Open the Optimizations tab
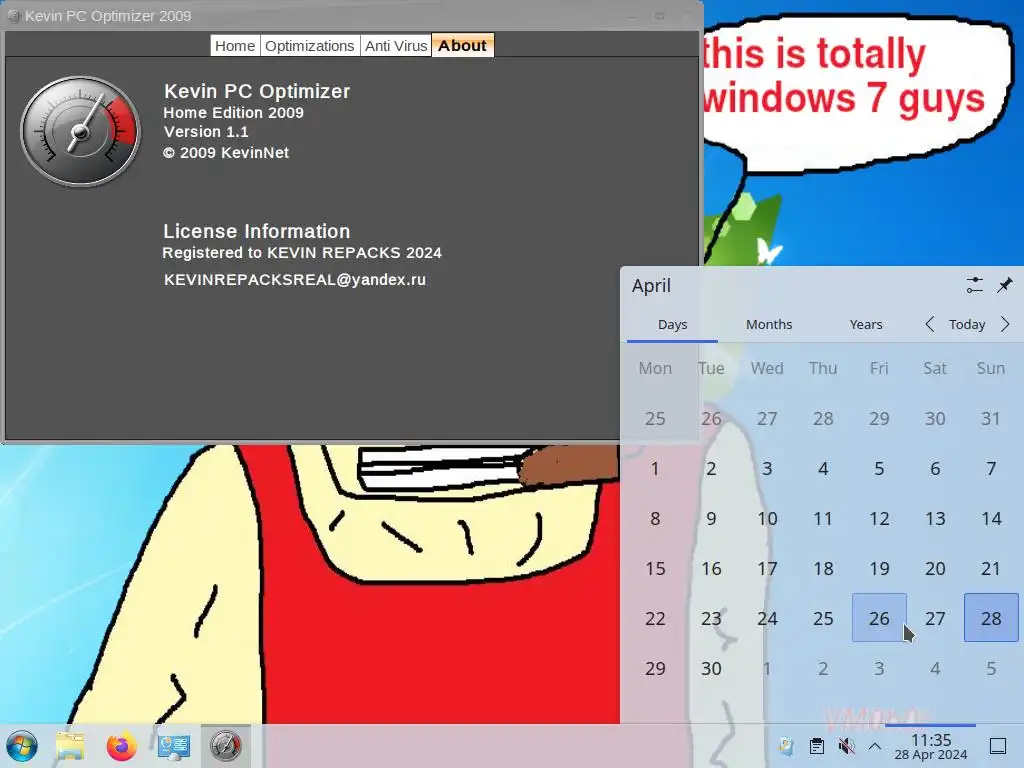 coord(310,46)
